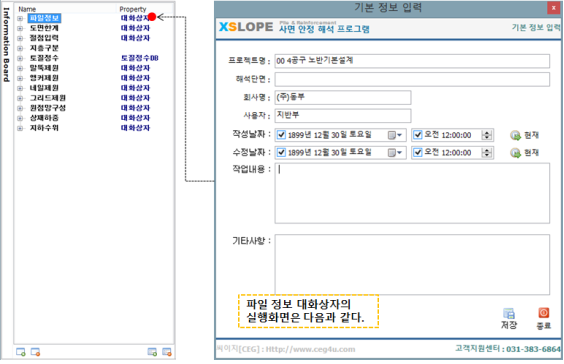The width and height of the screenshot is (564, 364).
Task: Toggle the 작성날짜 date checkbox
Action: (x=281, y=135)
